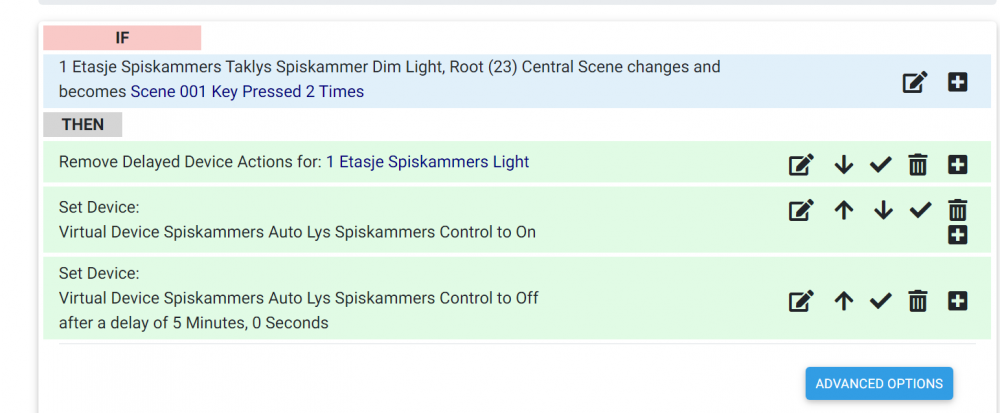Add a new condition with IF plus icon
This screenshot has height=413, width=1000.
pos(957,83)
